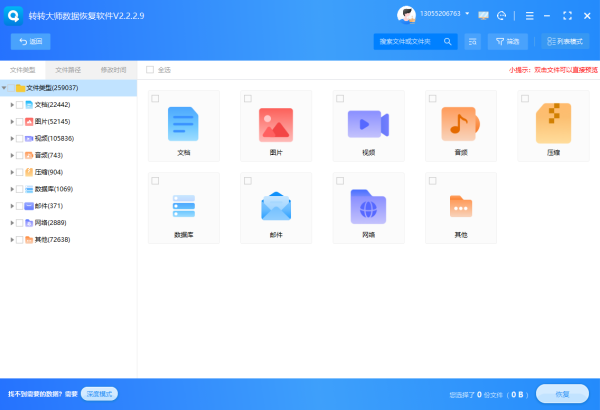The width and height of the screenshot is (600, 410).
Task: Click the customer service headset icon
Action: tap(501, 15)
